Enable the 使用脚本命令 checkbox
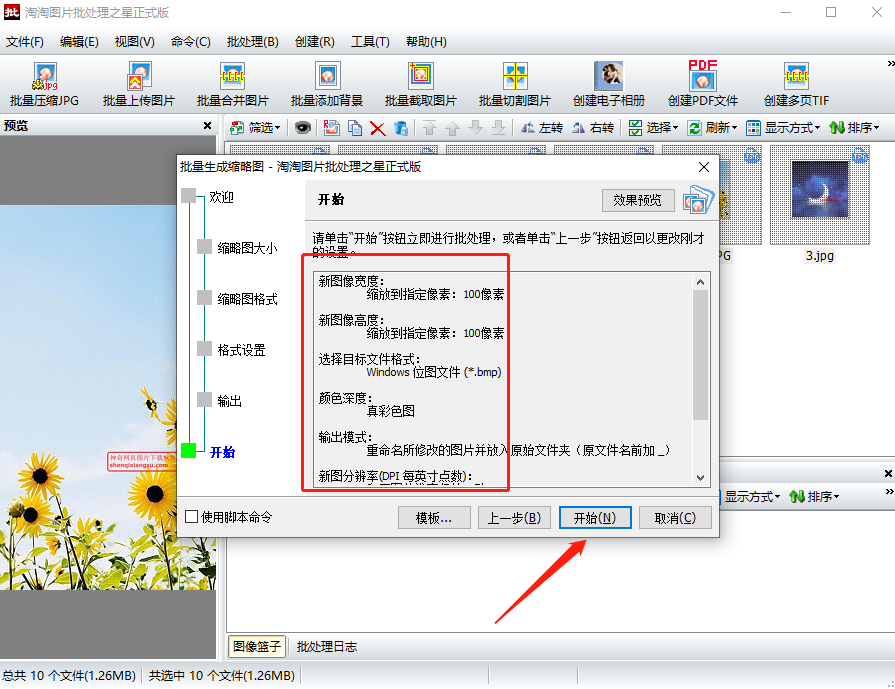895x689 pixels. coord(192,517)
